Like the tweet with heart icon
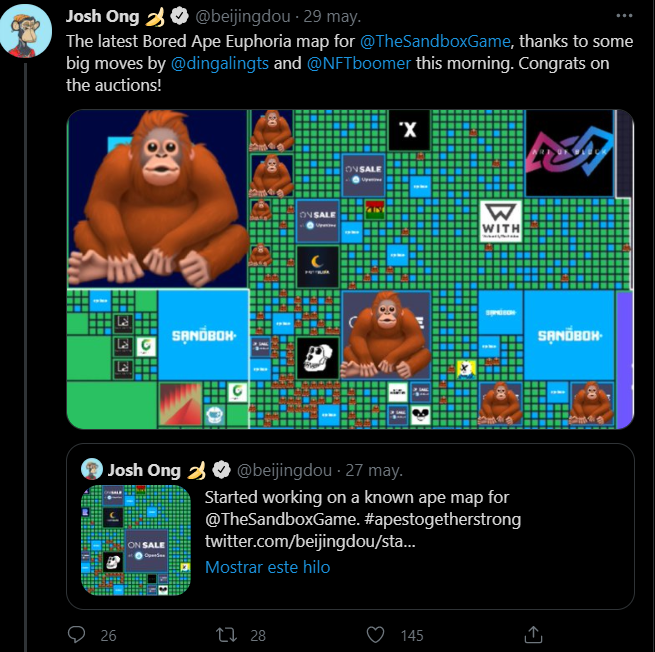The width and height of the screenshot is (655, 652). [x=375, y=635]
